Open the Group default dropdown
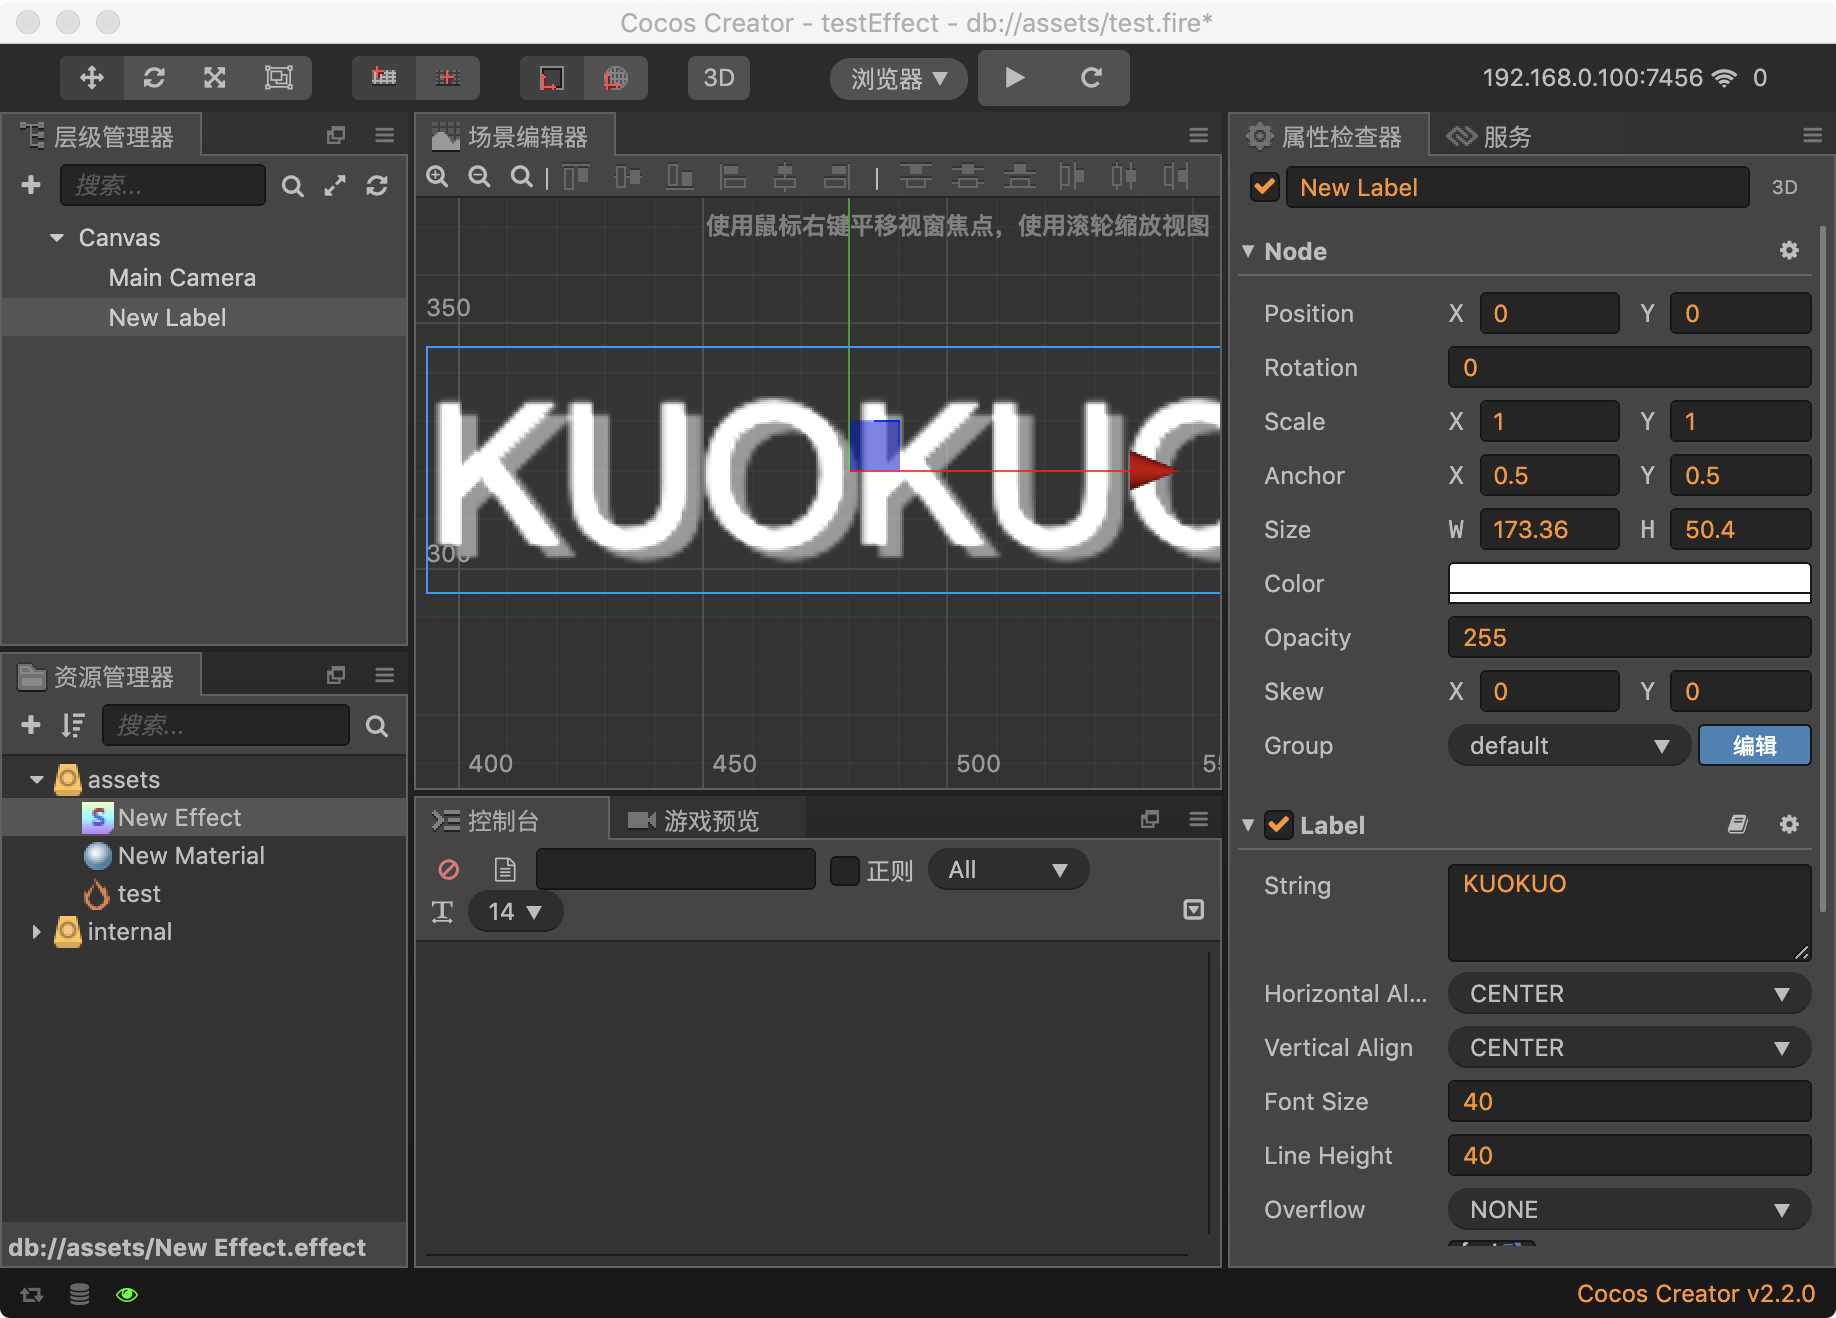Screen dimensions: 1836x1318 tap(1568, 746)
